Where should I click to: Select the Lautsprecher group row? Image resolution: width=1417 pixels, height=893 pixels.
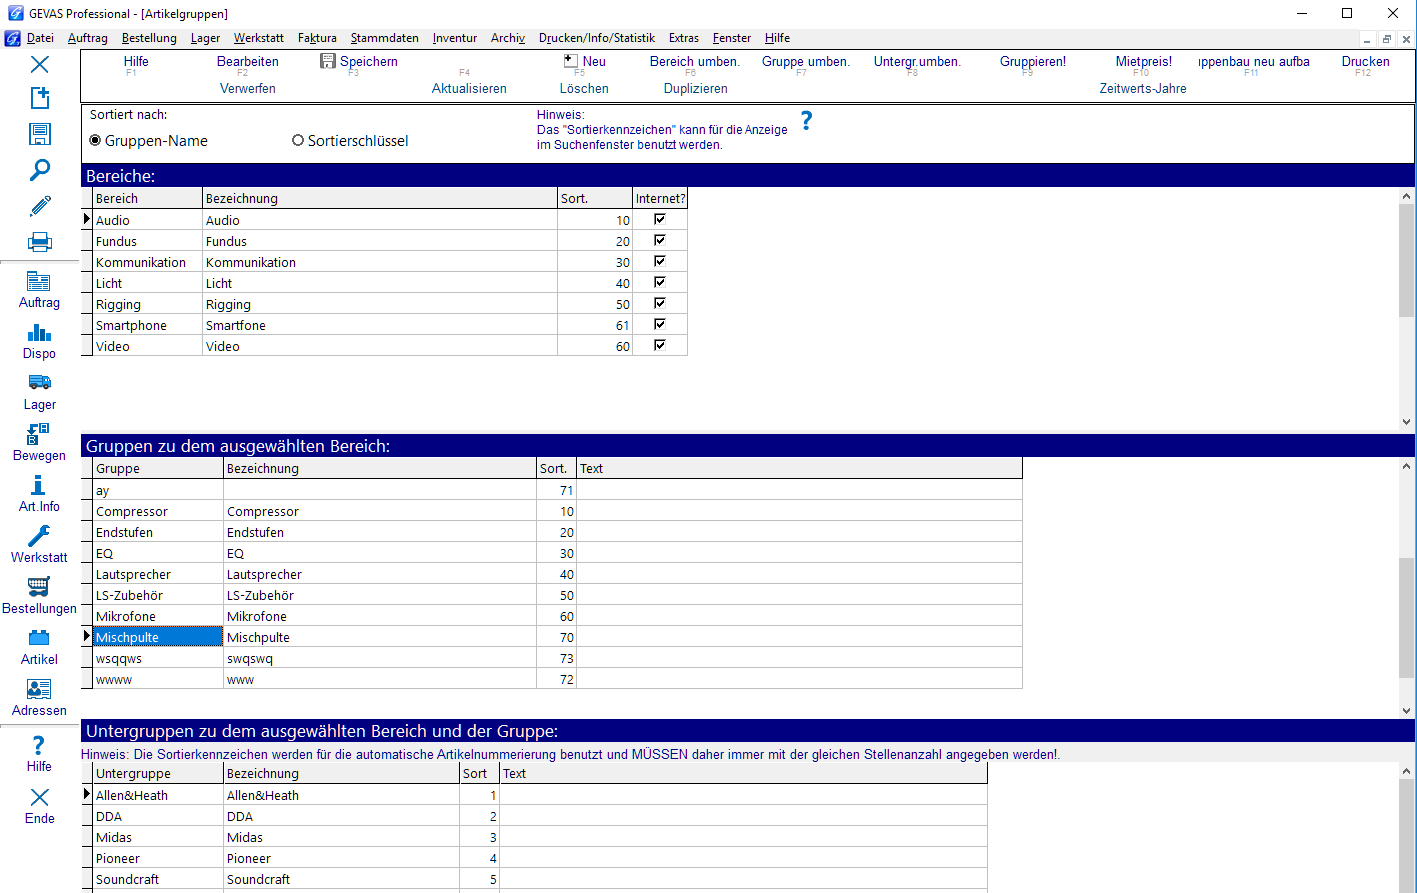coord(558,574)
